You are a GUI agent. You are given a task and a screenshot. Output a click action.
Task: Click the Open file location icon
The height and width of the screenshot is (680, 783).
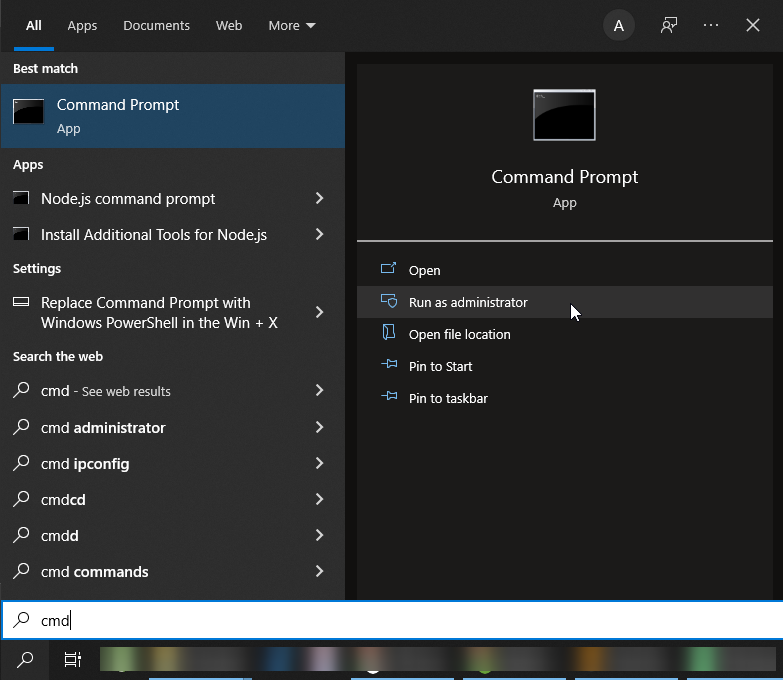389,333
